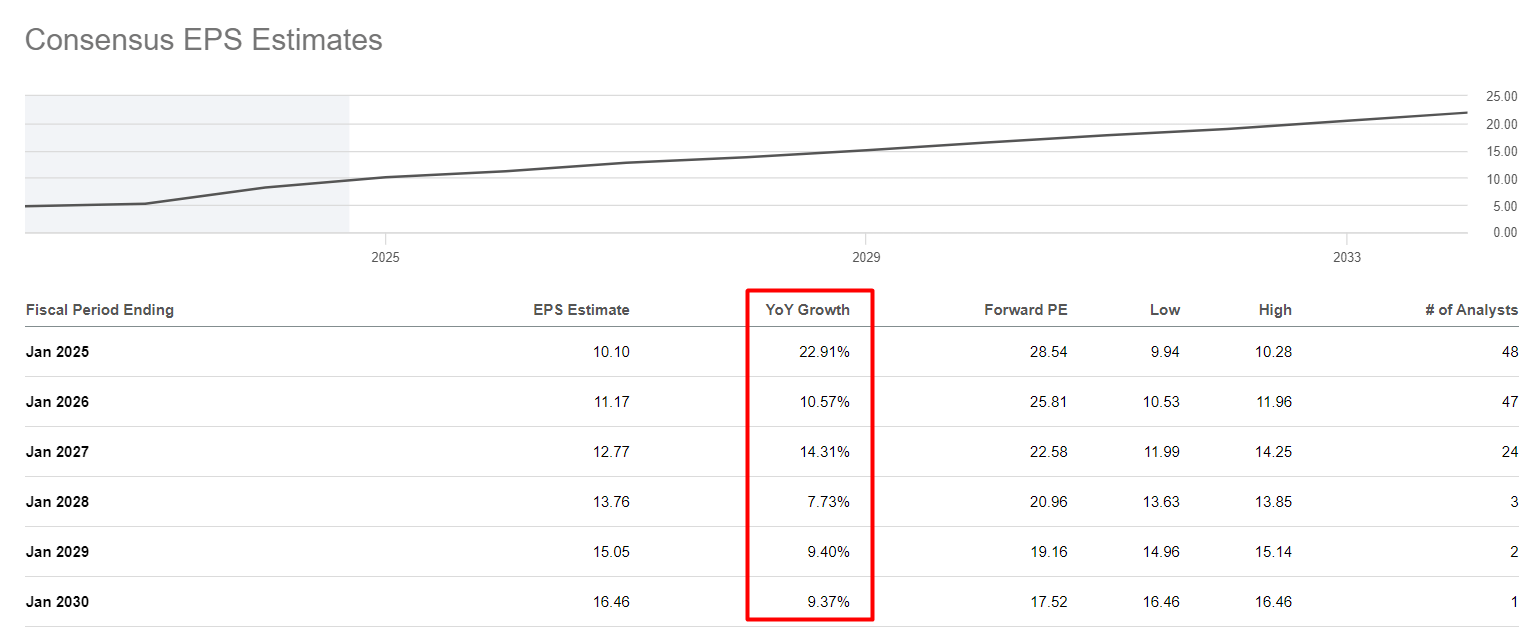Select the Jan 2029 row label
This screenshot has height=630, width=1539.
point(57,552)
